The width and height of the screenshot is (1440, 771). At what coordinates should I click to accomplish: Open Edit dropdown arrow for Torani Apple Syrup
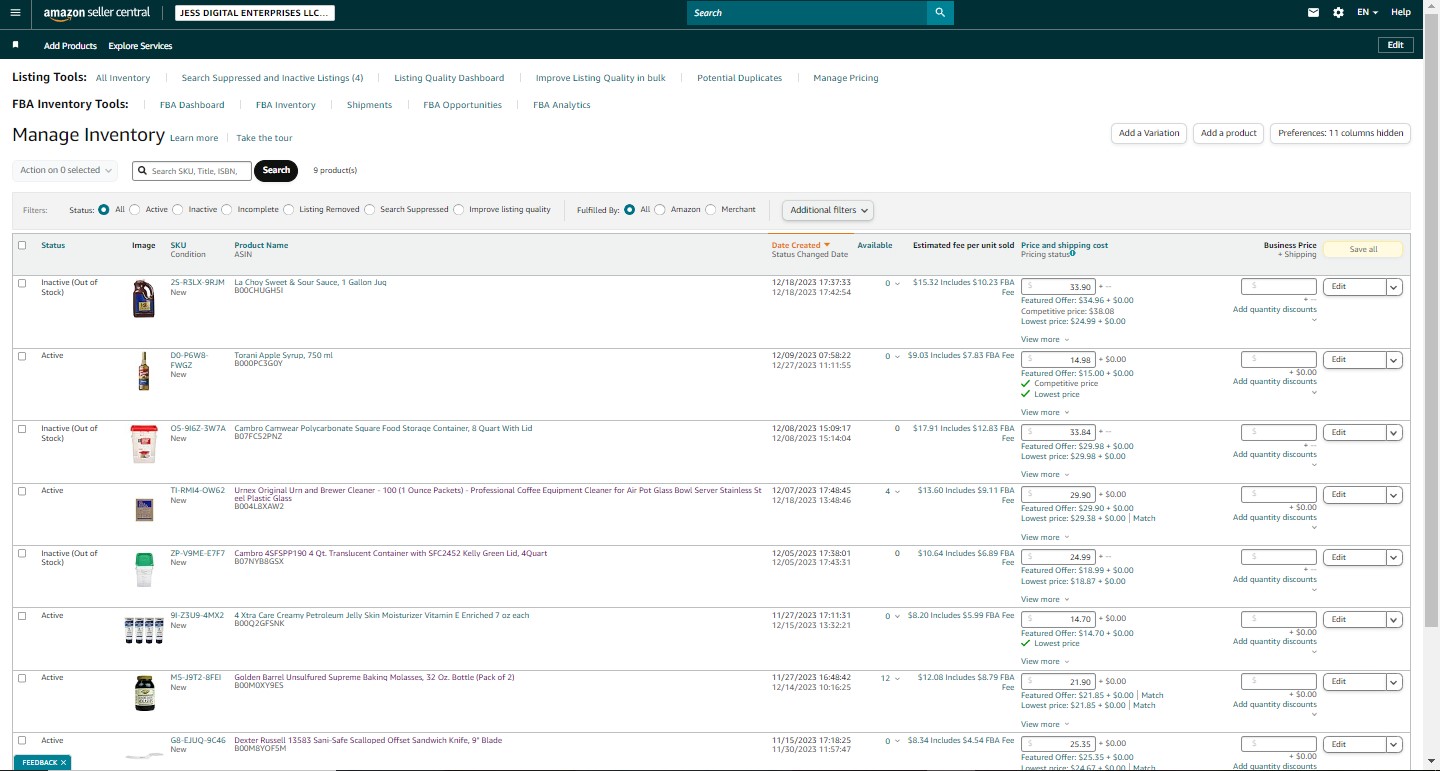(1394, 360)
